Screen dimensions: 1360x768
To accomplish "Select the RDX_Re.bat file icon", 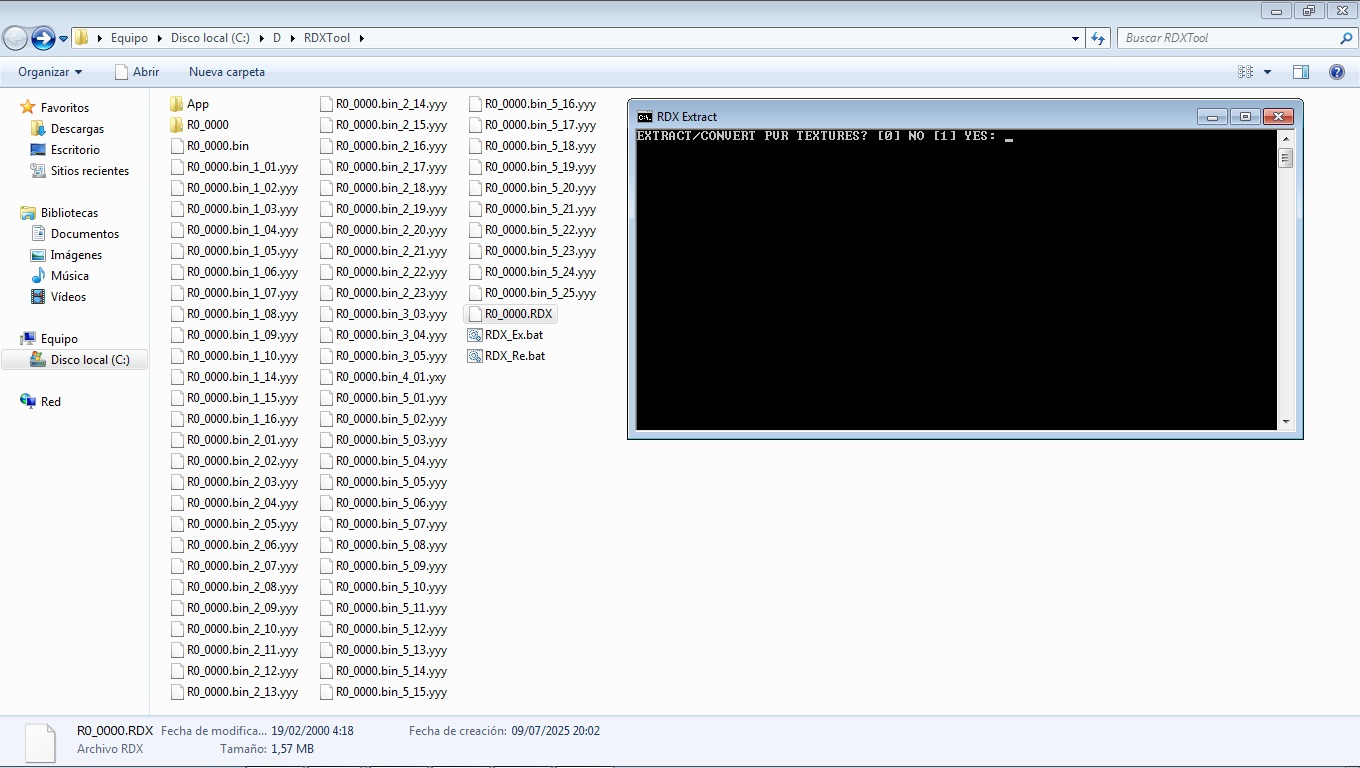I will click(475, 356).
